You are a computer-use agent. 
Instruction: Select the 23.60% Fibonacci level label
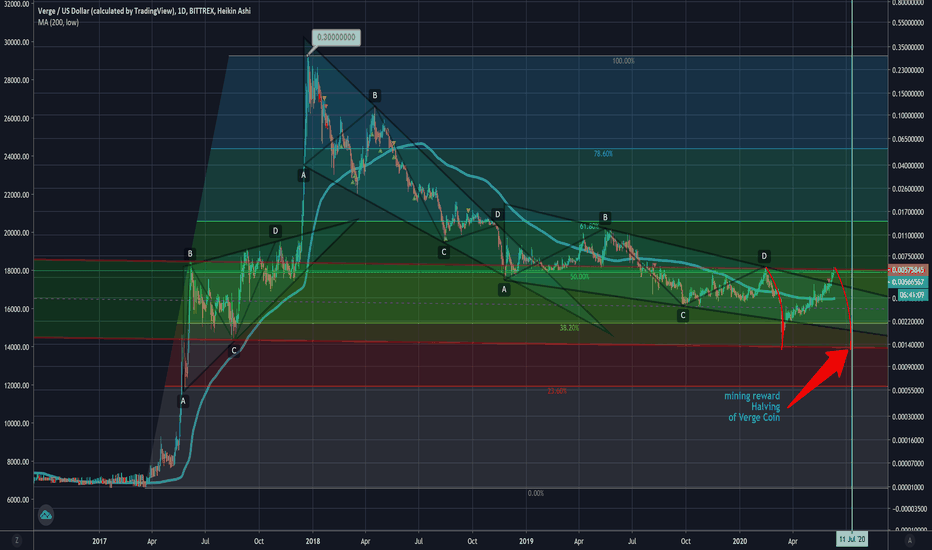click(x=557, y=391)
